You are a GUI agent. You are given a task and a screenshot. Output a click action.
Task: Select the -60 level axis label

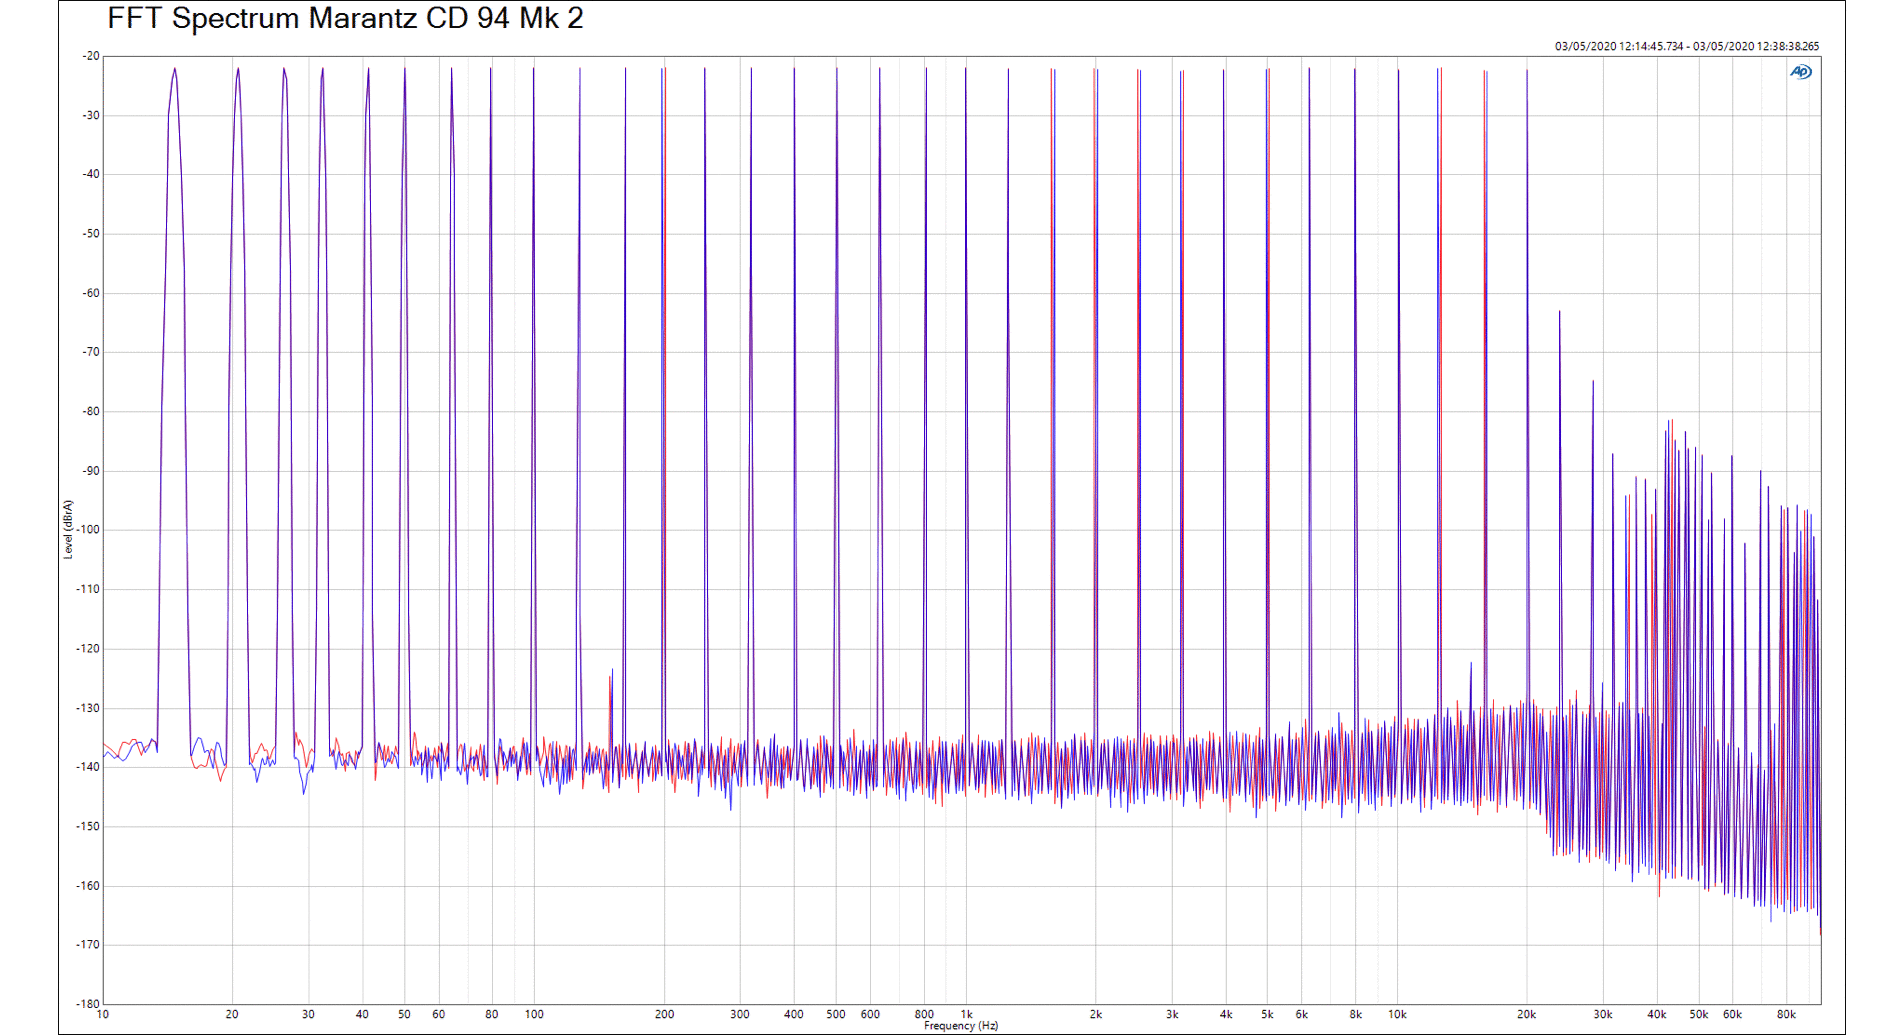pos(90,293)
